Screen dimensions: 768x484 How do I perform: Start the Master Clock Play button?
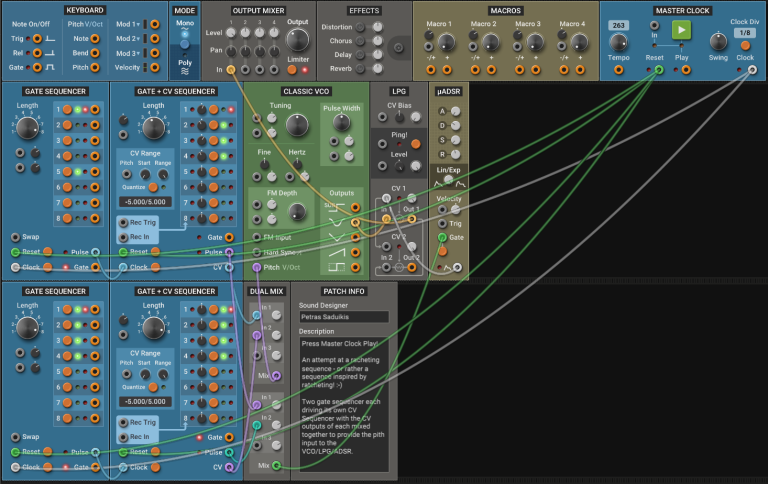(681, 30)
